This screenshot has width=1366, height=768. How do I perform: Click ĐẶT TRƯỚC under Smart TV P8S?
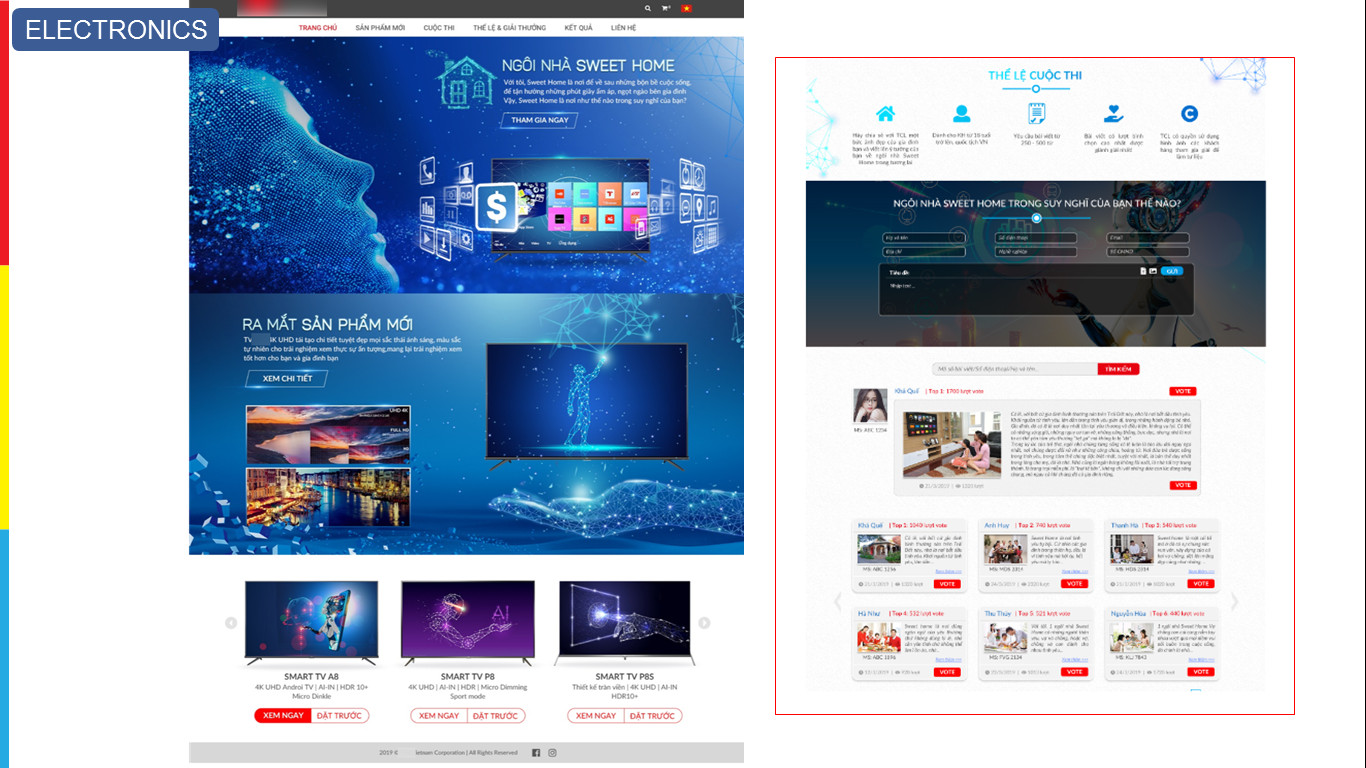pos(653,716)
